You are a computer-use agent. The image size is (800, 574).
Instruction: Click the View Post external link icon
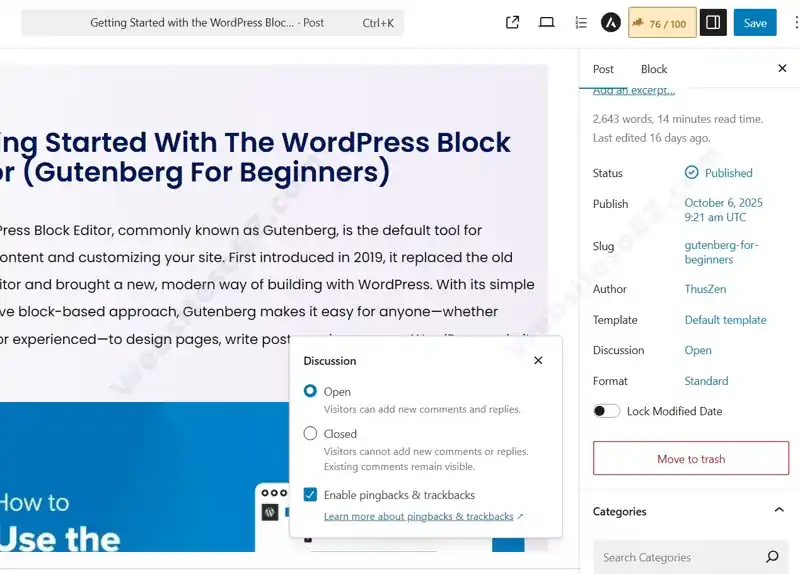(x=513, y=22)
